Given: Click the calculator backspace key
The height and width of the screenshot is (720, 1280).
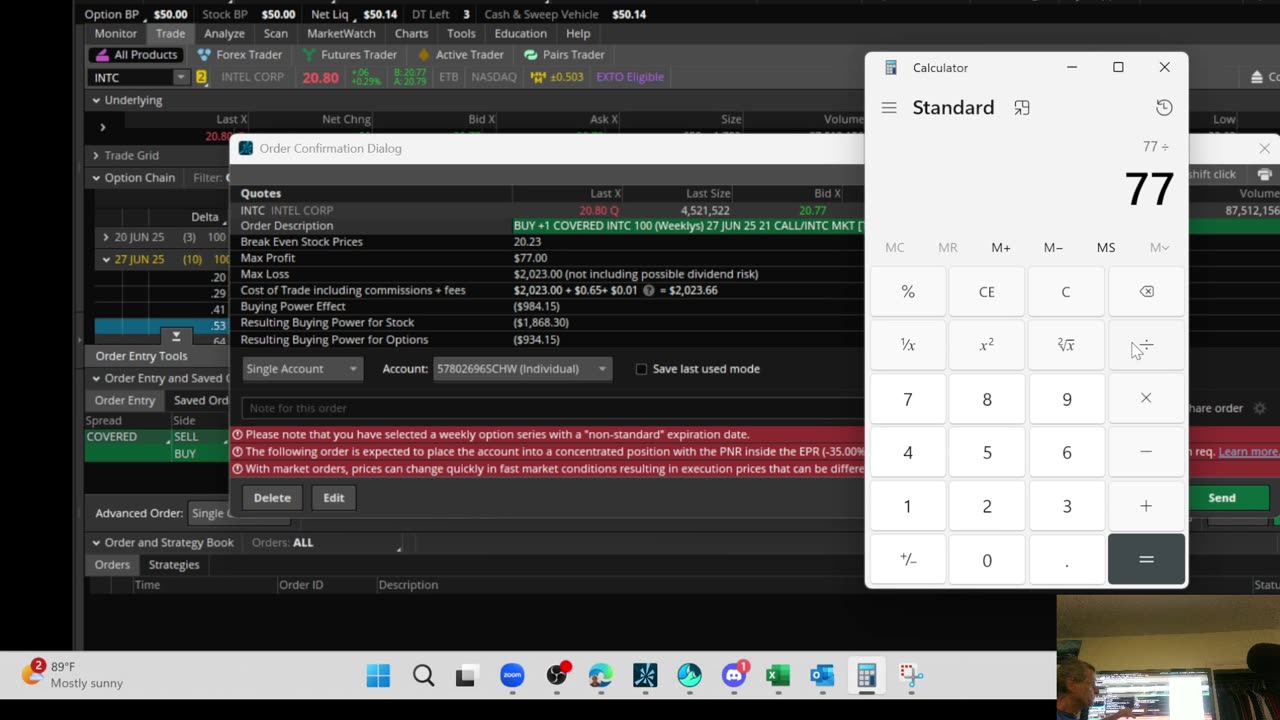Looking at the screenshot, I should click(x=1146, y=292).
